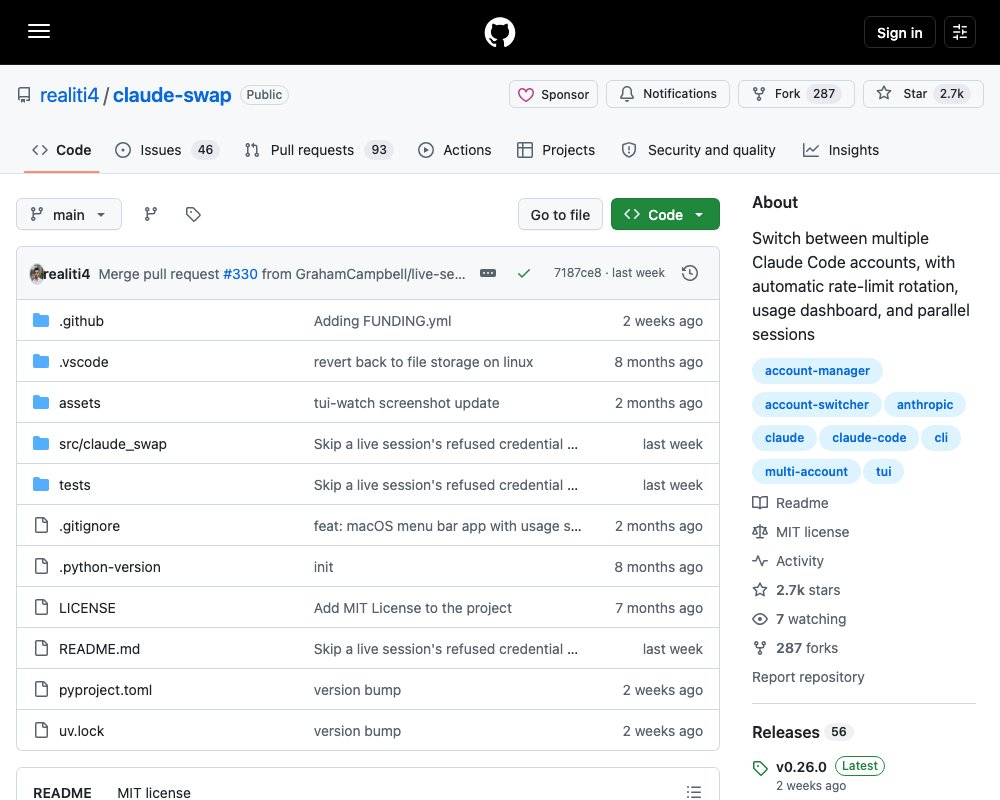Sponsor this repository
Viewport: 1000px width, 800px height.
(x=553, y=94)
